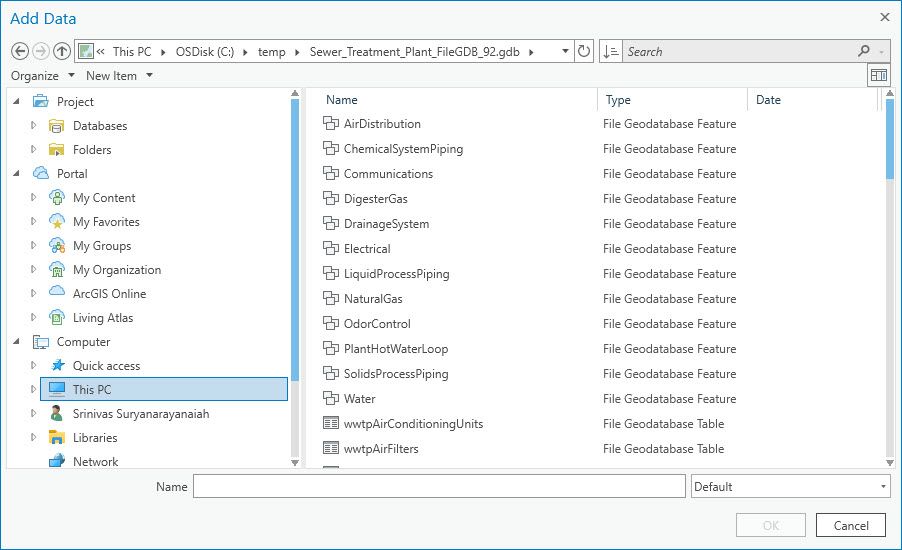Open the Organize menu

pos(43,75)
